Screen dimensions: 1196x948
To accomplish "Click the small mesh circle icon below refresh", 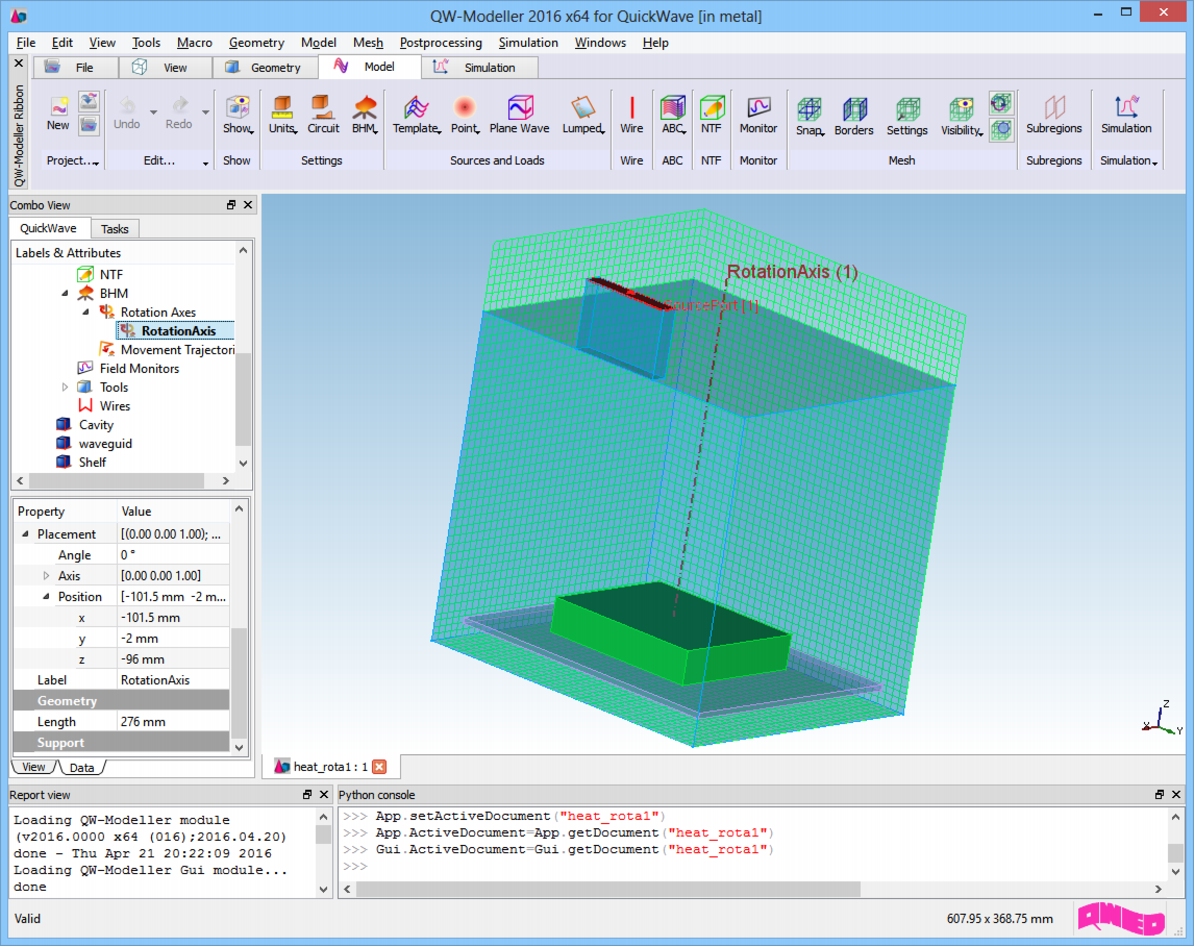I will pyautogui.click(x=1001, y=129).
